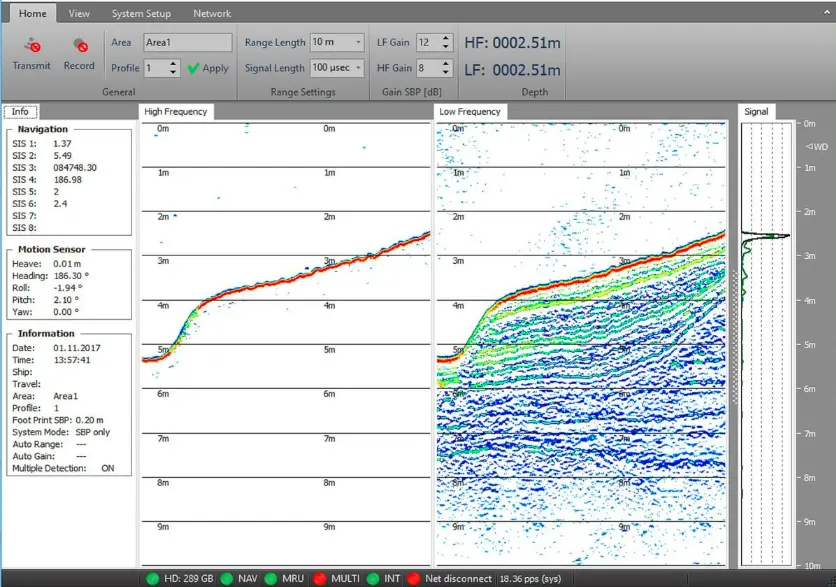Select the Signal tab
The image size is (836, 587).
click(756, 111)
